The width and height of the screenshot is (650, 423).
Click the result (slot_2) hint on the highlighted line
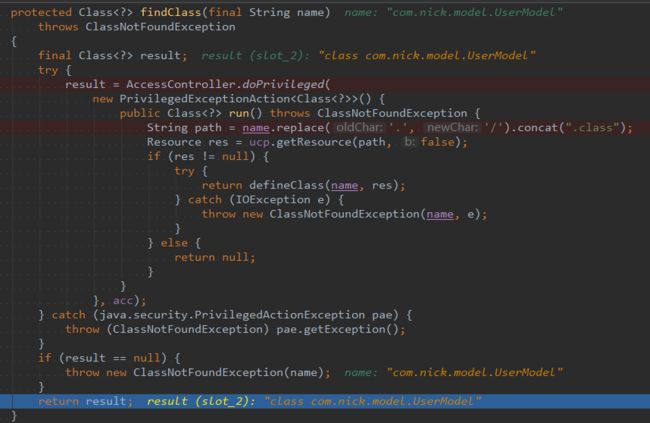coord(314,401)
